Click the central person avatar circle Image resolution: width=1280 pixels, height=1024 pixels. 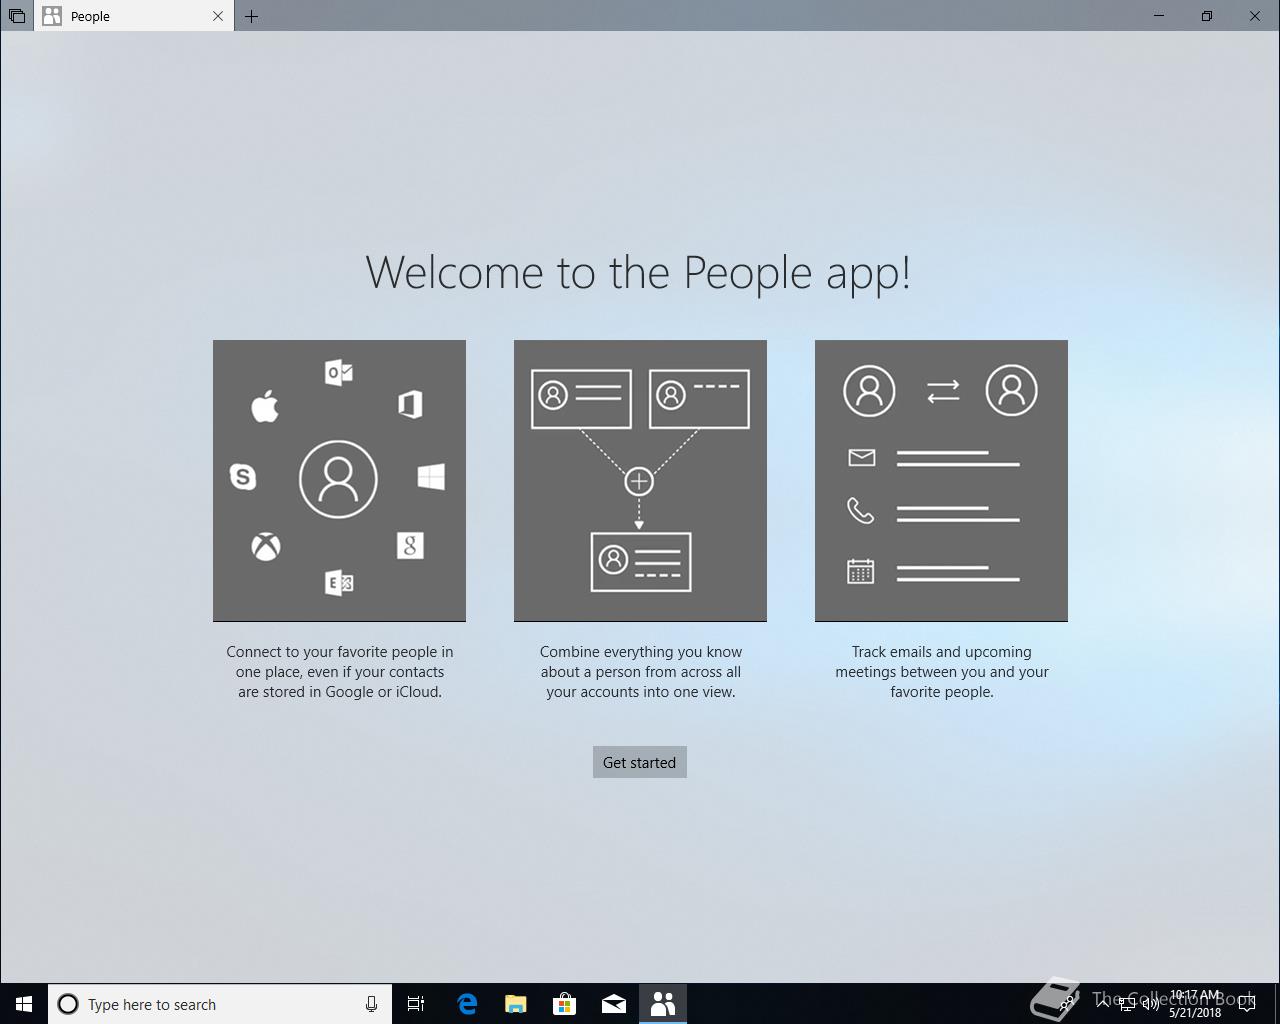[338, 479]
